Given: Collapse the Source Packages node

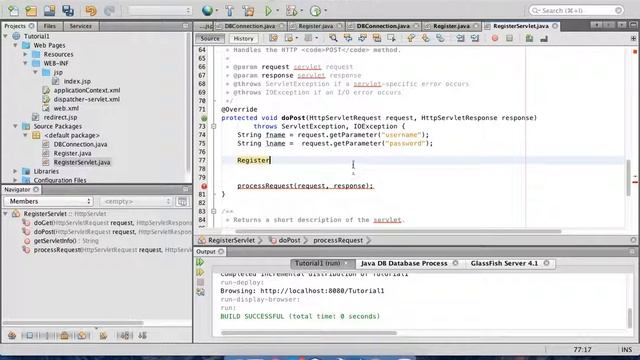Looking at the screenshot, I should (x=16, y=126).
